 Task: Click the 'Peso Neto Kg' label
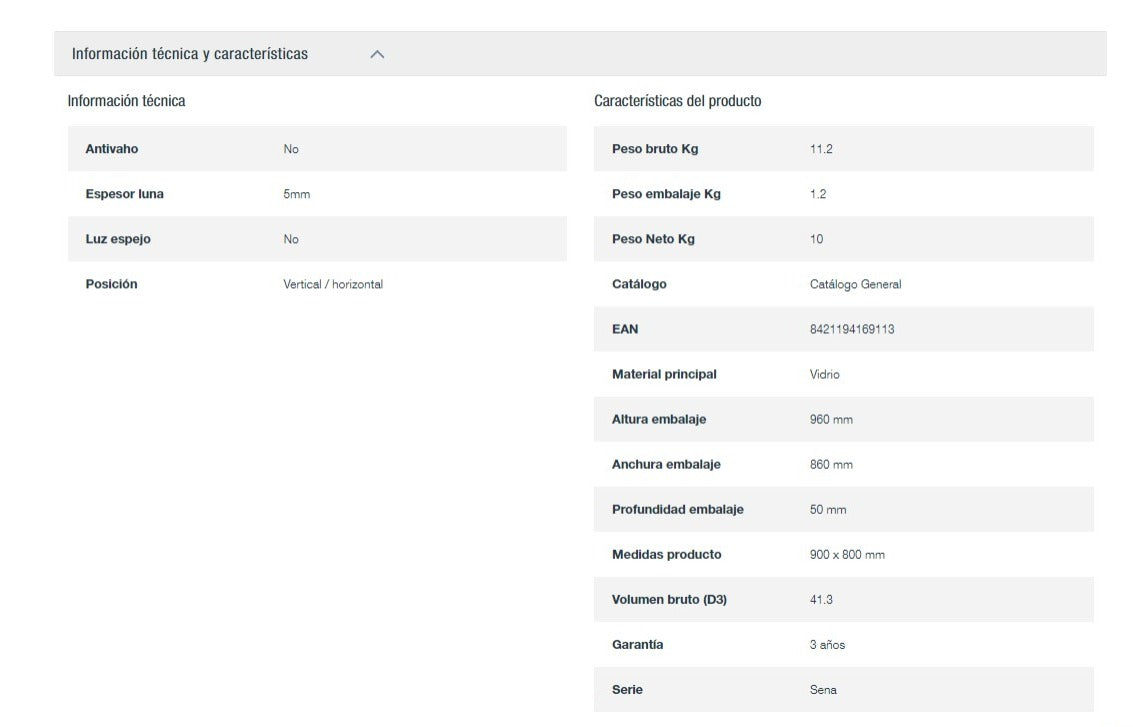pos(653,239)
